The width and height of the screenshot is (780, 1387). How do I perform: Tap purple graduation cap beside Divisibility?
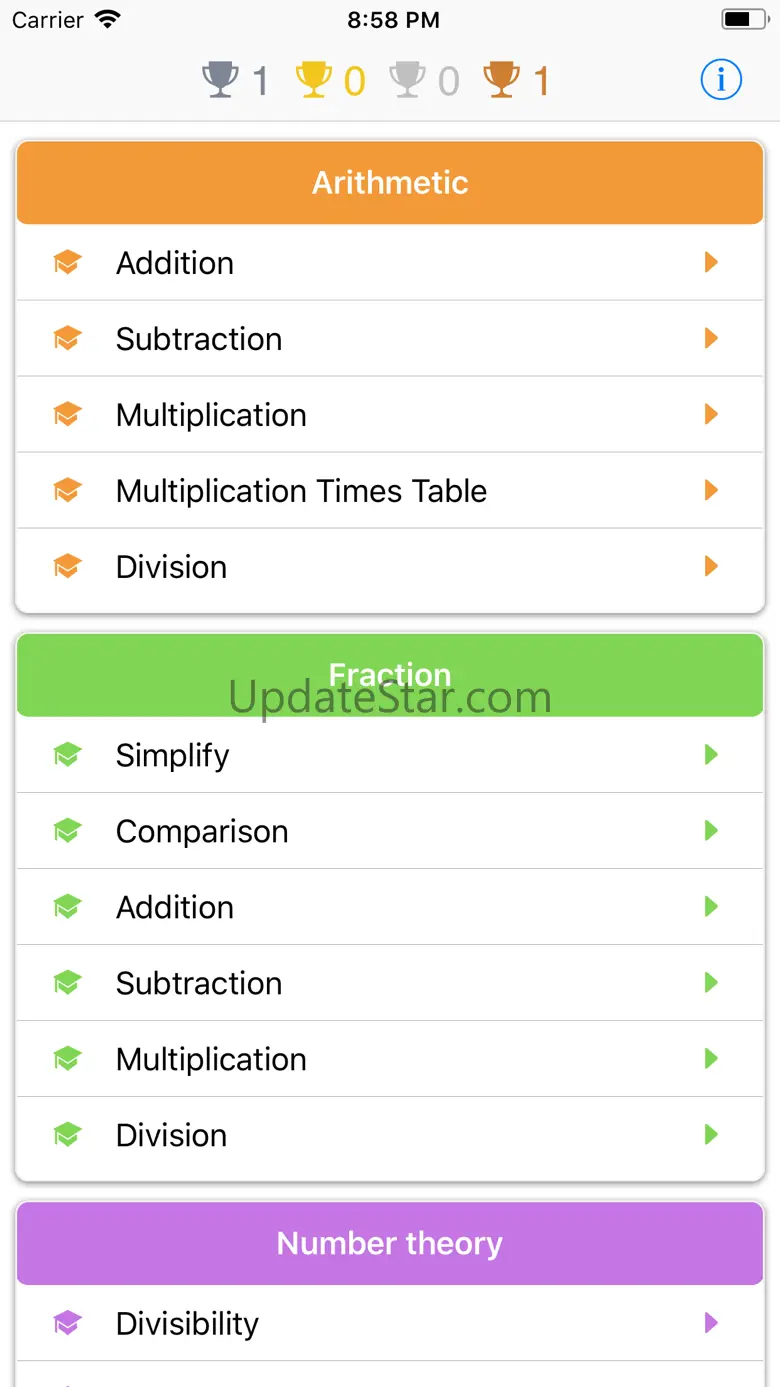click(67, 1323)
